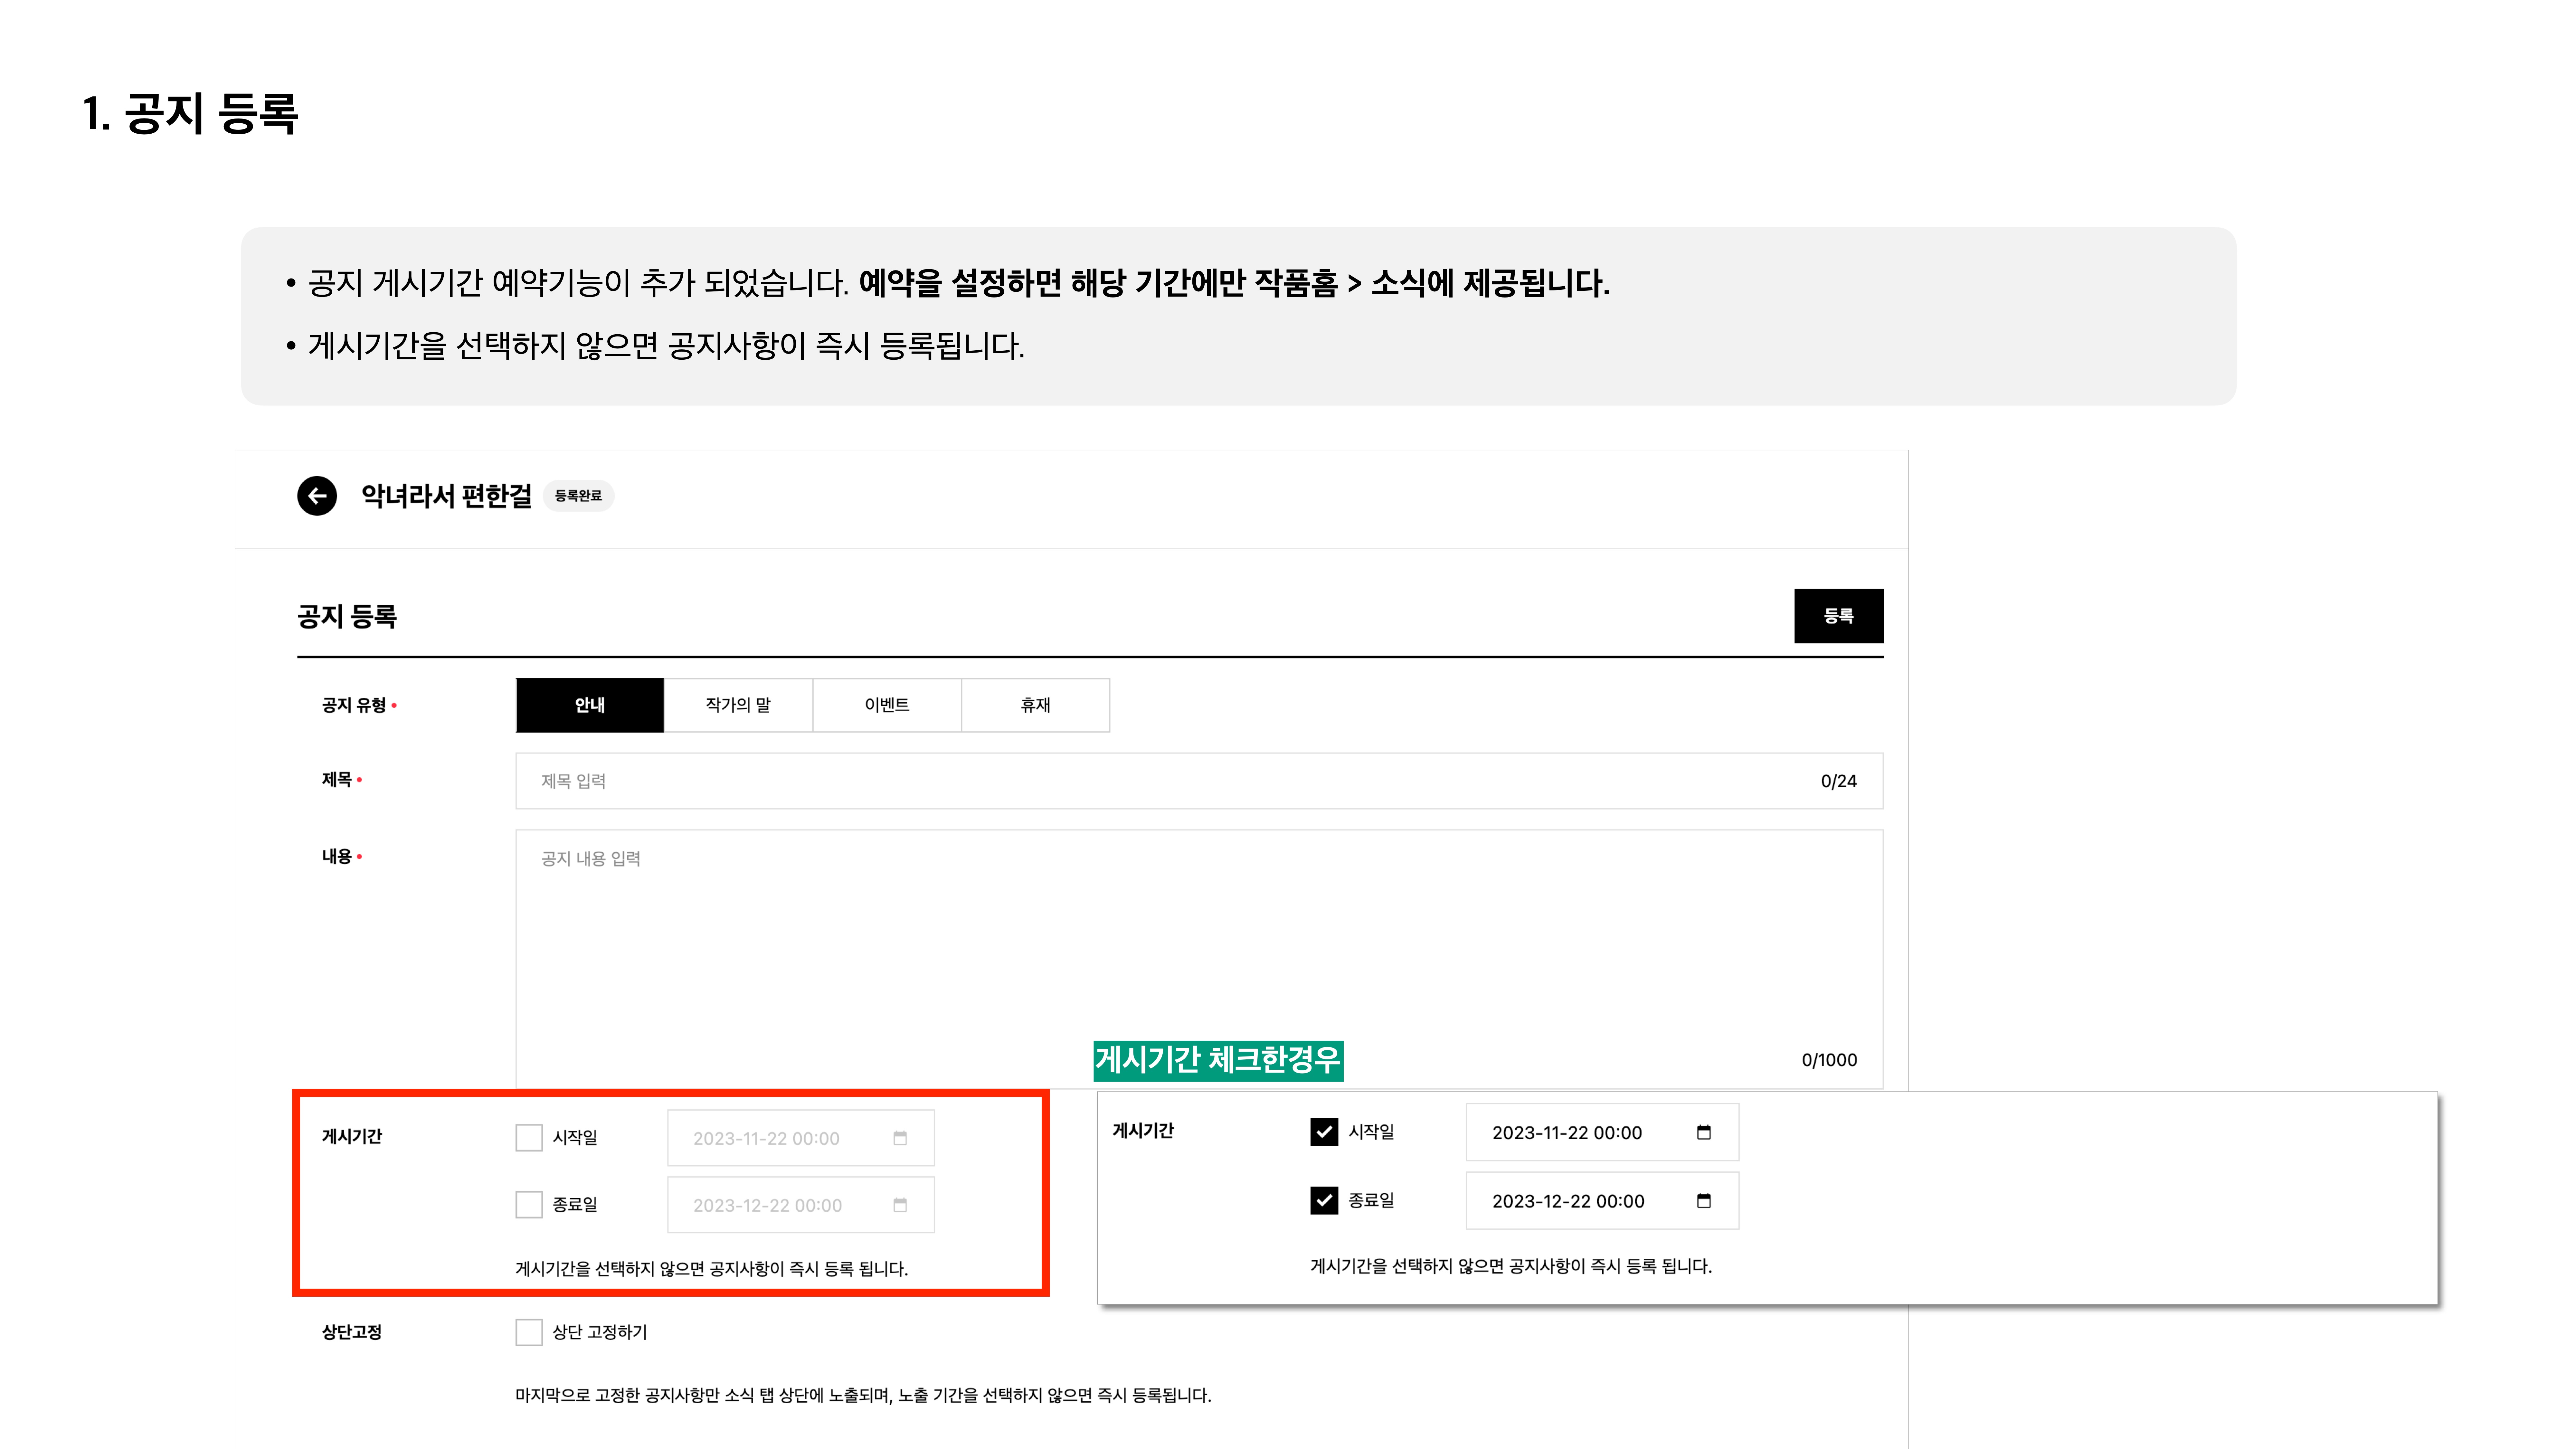Select the 안내 notice type tab

590,705
